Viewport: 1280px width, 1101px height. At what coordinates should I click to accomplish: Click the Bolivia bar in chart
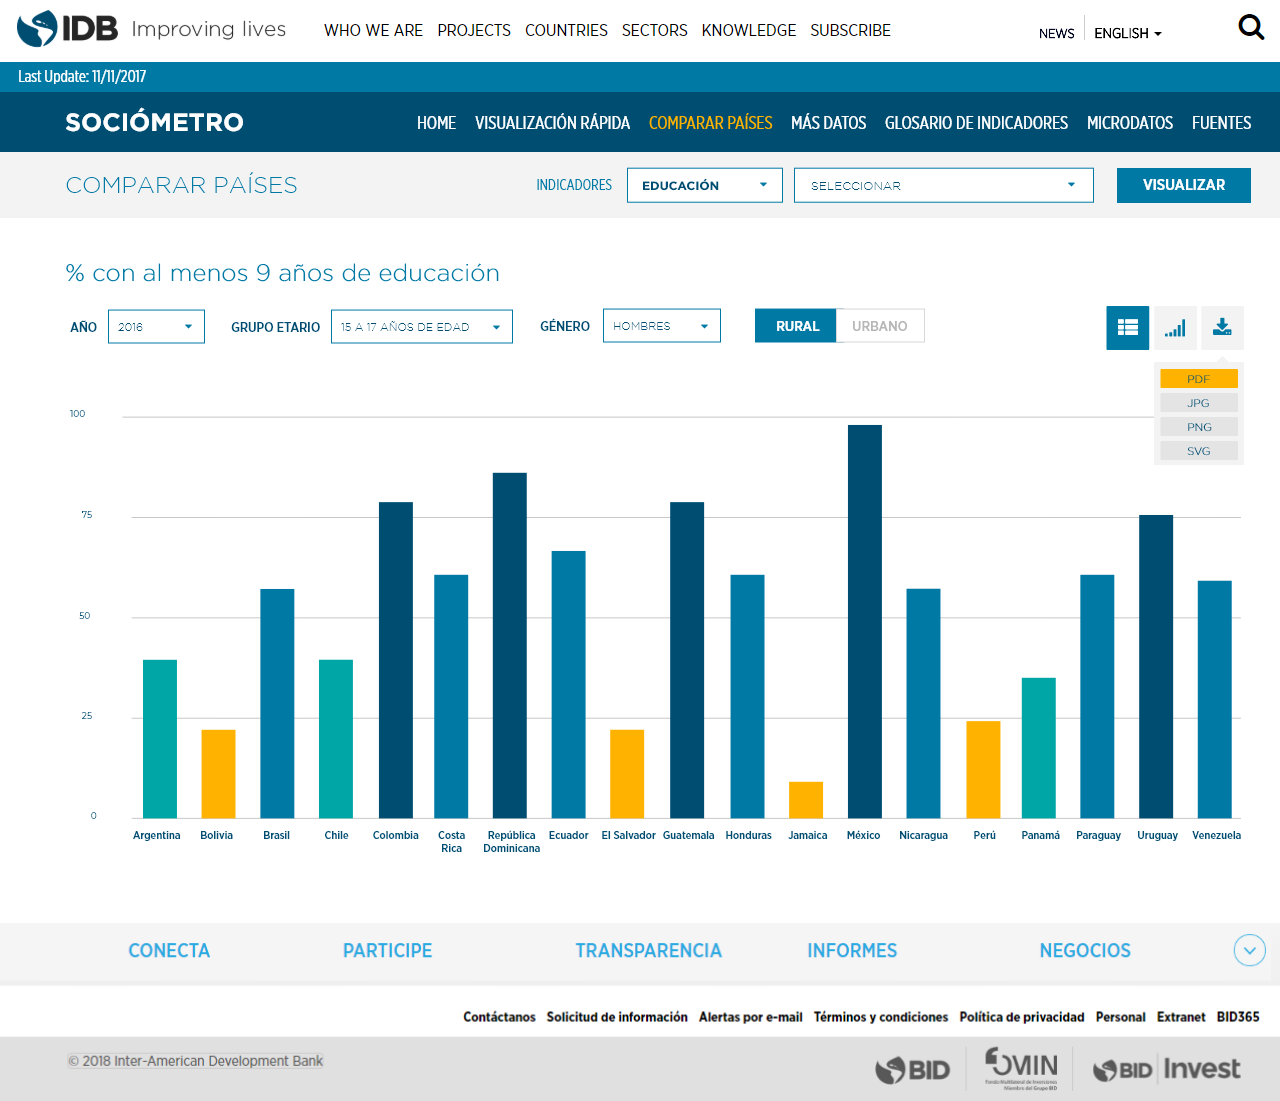point(219,774)
